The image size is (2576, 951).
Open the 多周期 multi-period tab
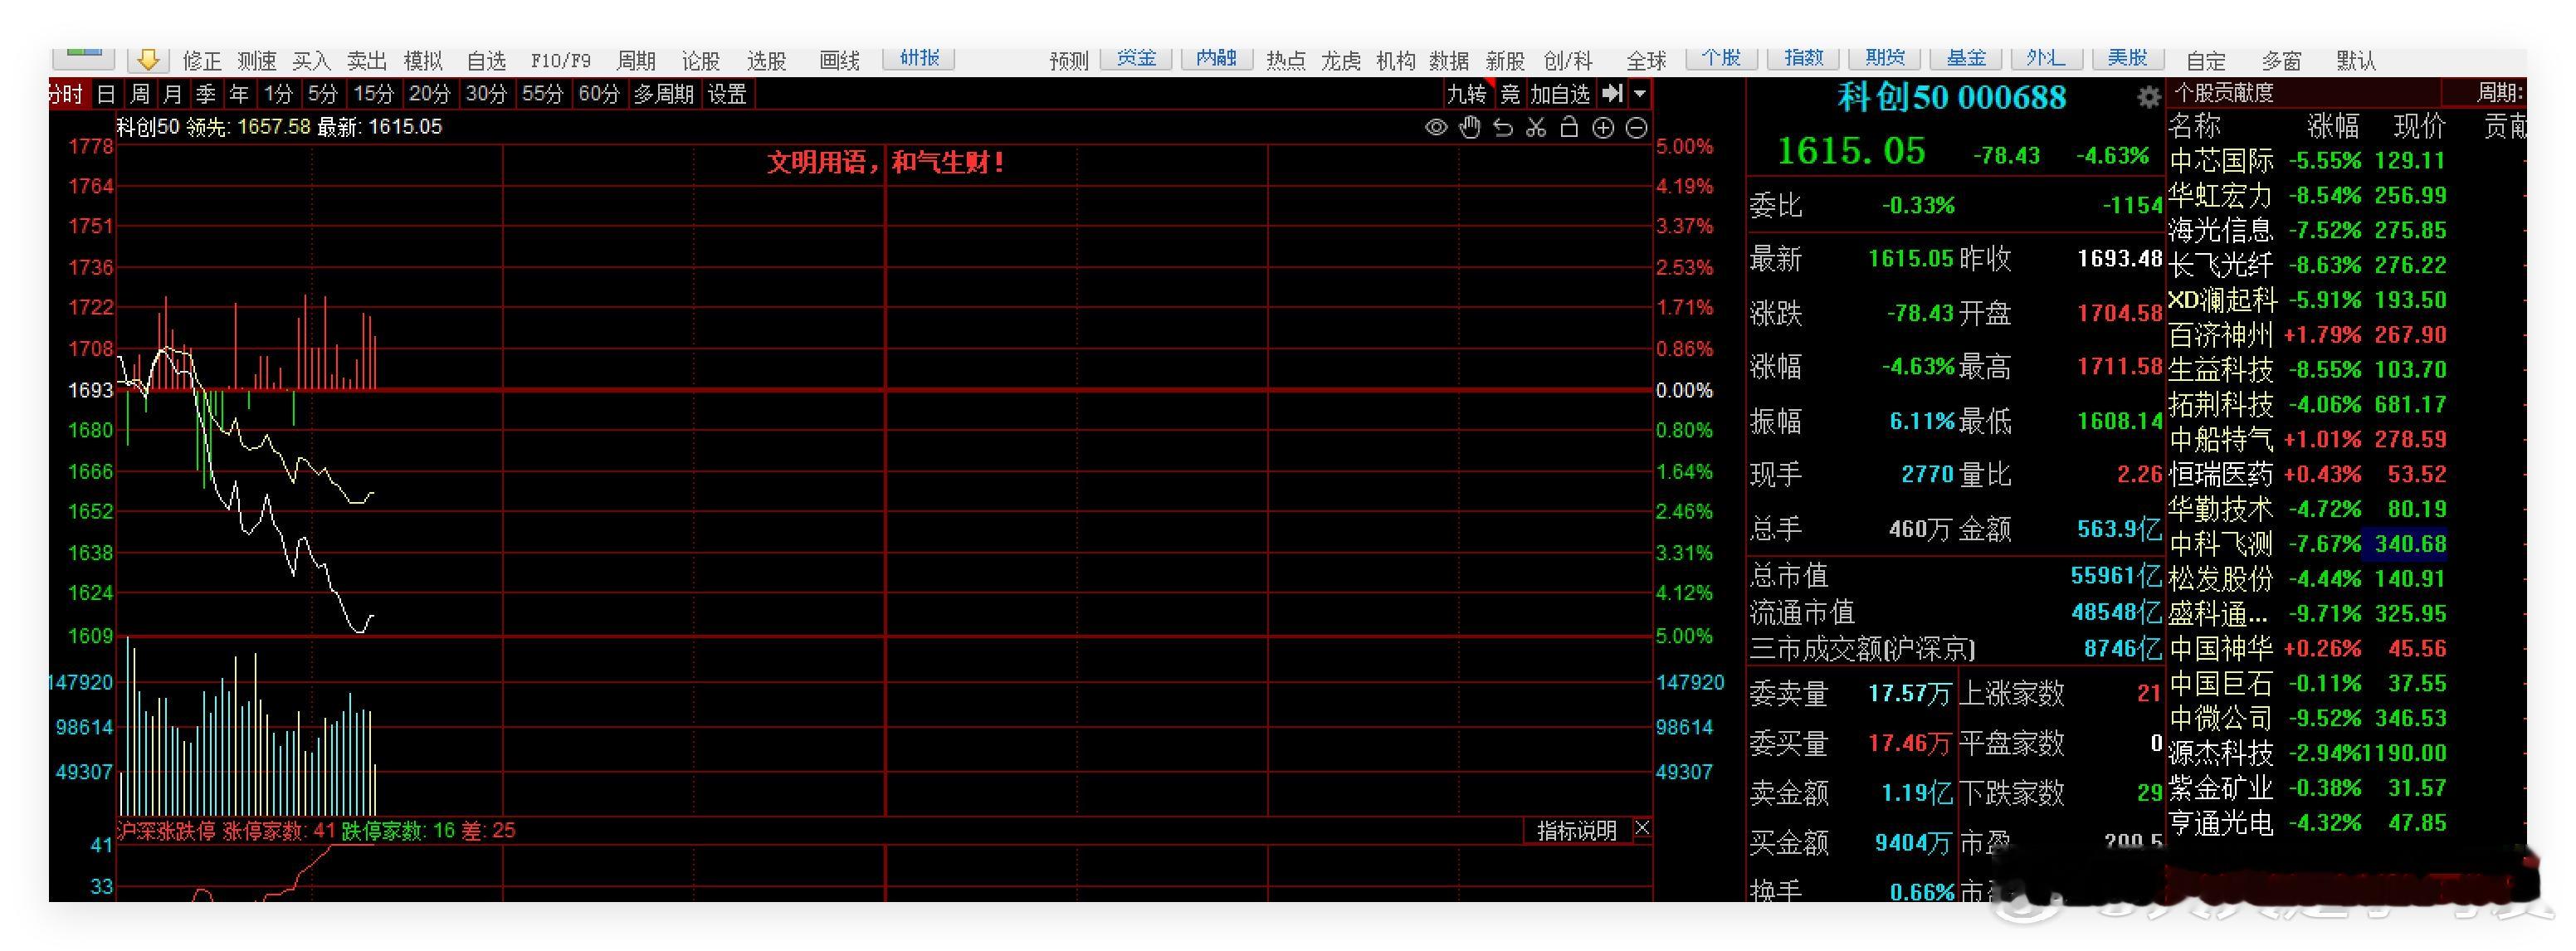[663, 94]
